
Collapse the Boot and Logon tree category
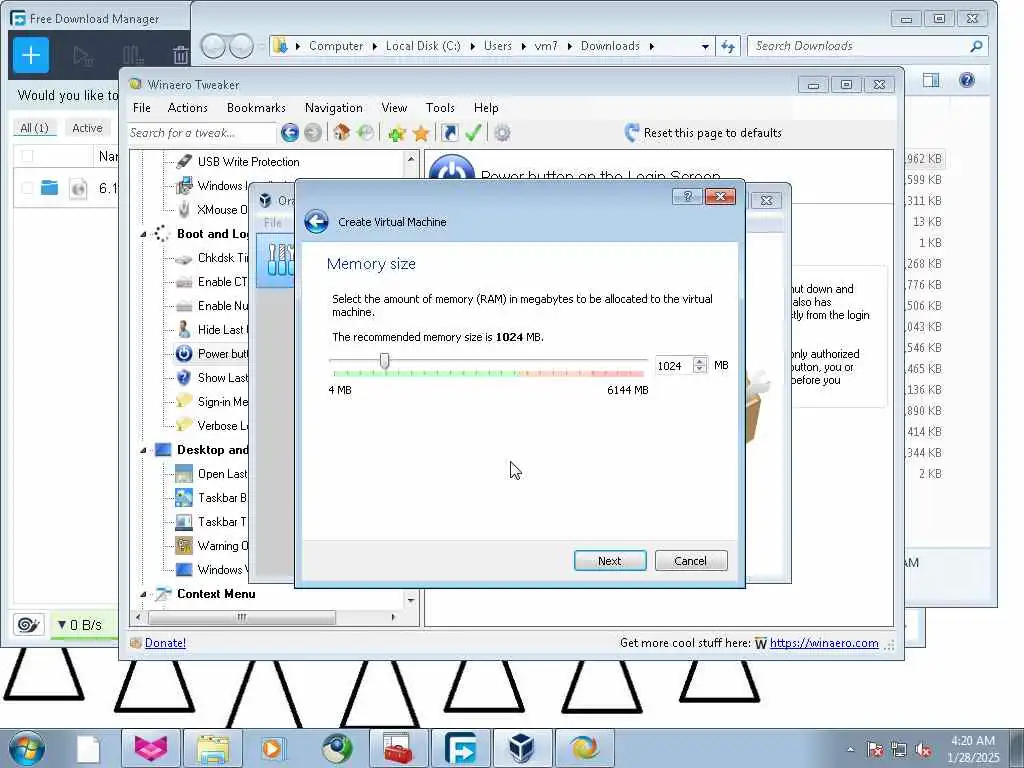(x=143, y=234)
